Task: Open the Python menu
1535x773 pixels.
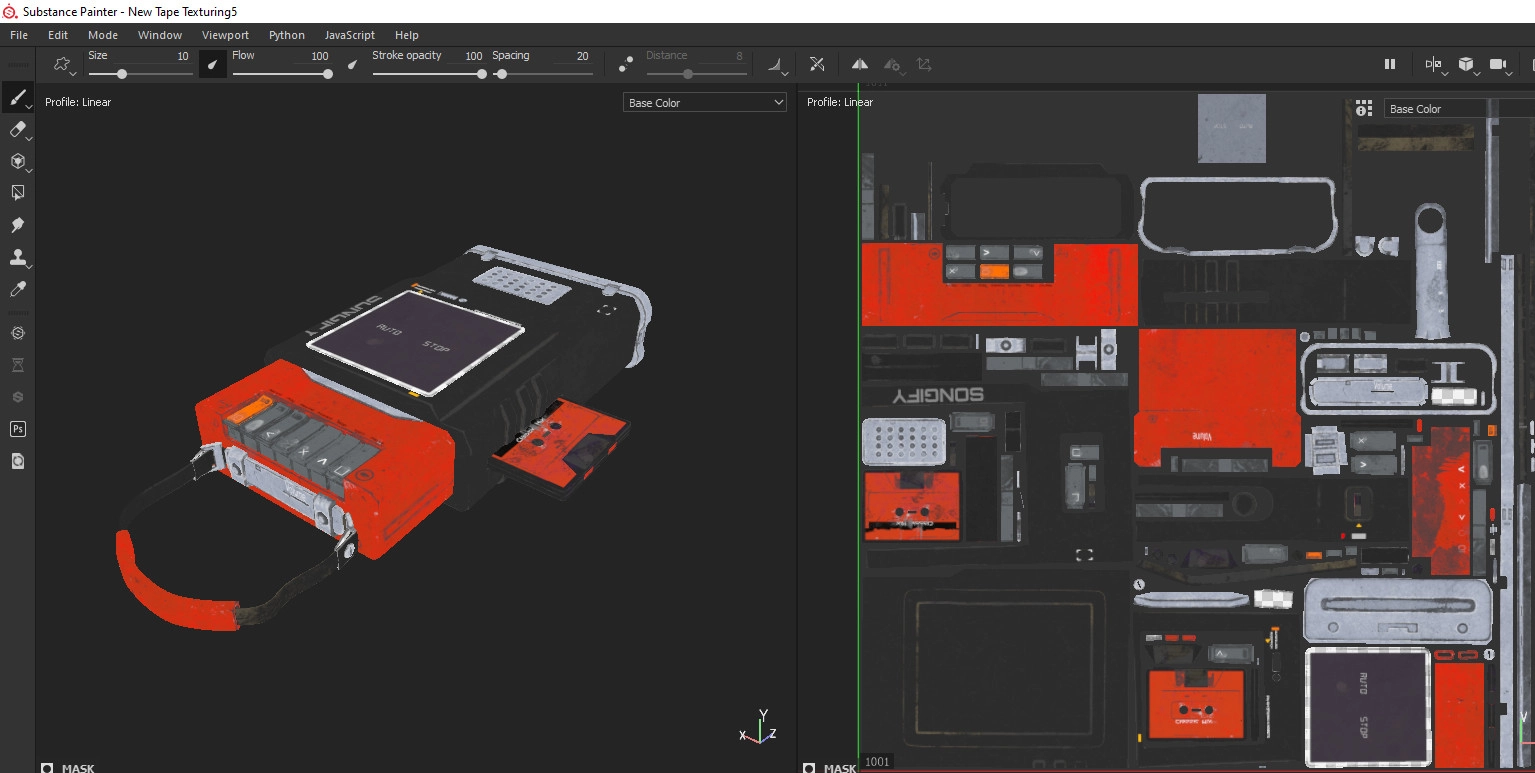Action: [x=286, y=35]
